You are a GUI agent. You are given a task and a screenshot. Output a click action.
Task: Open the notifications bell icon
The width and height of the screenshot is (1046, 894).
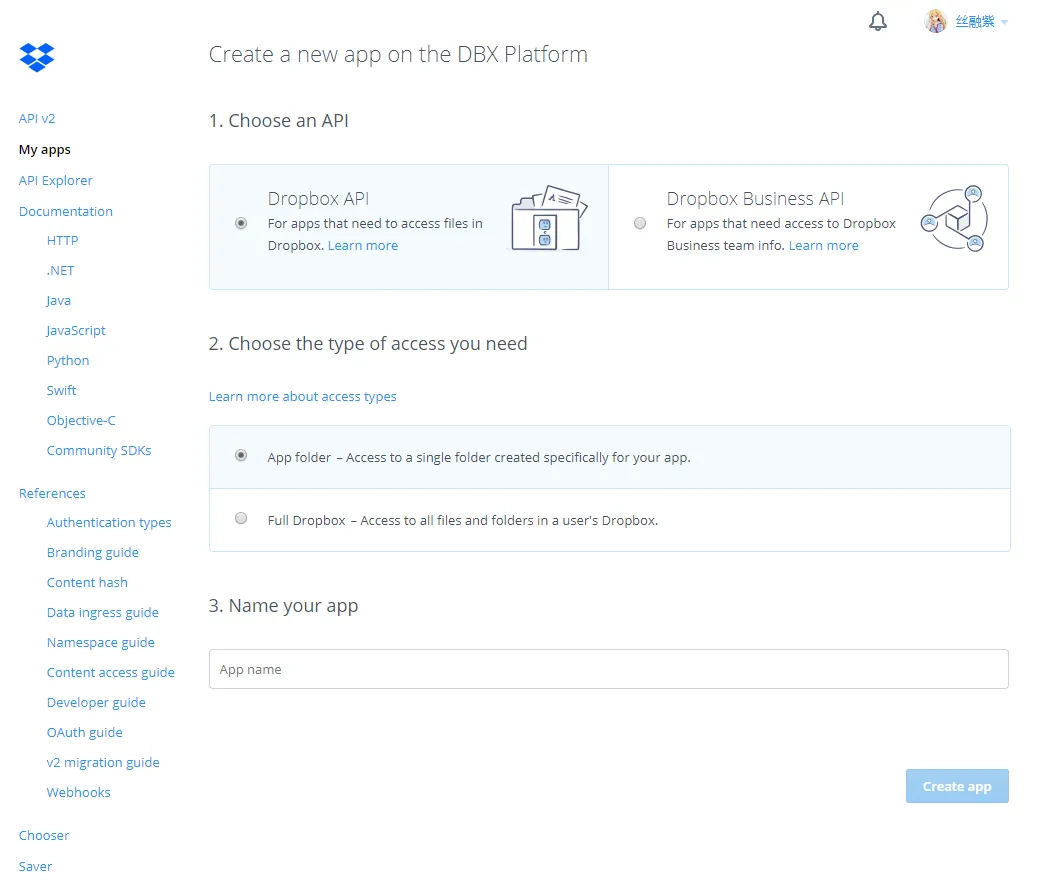click(878, 21)
